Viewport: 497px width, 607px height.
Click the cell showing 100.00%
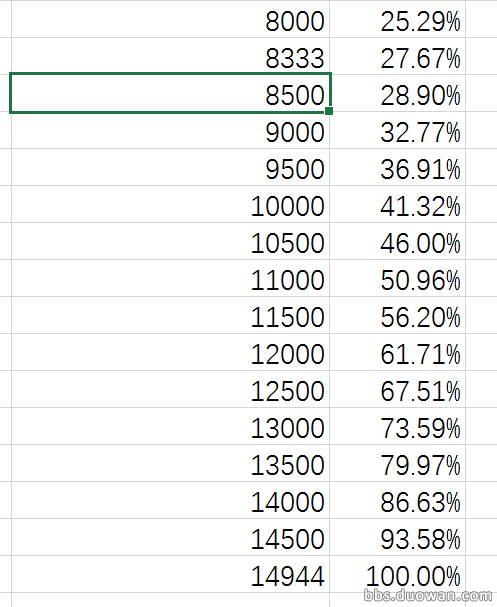point(398,574)
